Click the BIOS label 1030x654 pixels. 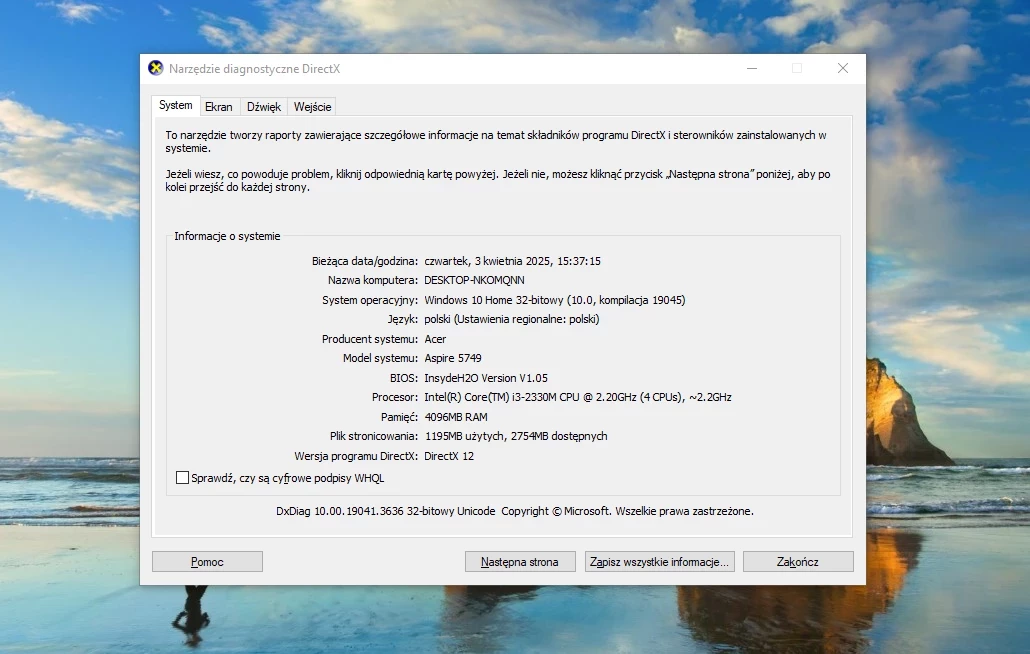[404, 378]
